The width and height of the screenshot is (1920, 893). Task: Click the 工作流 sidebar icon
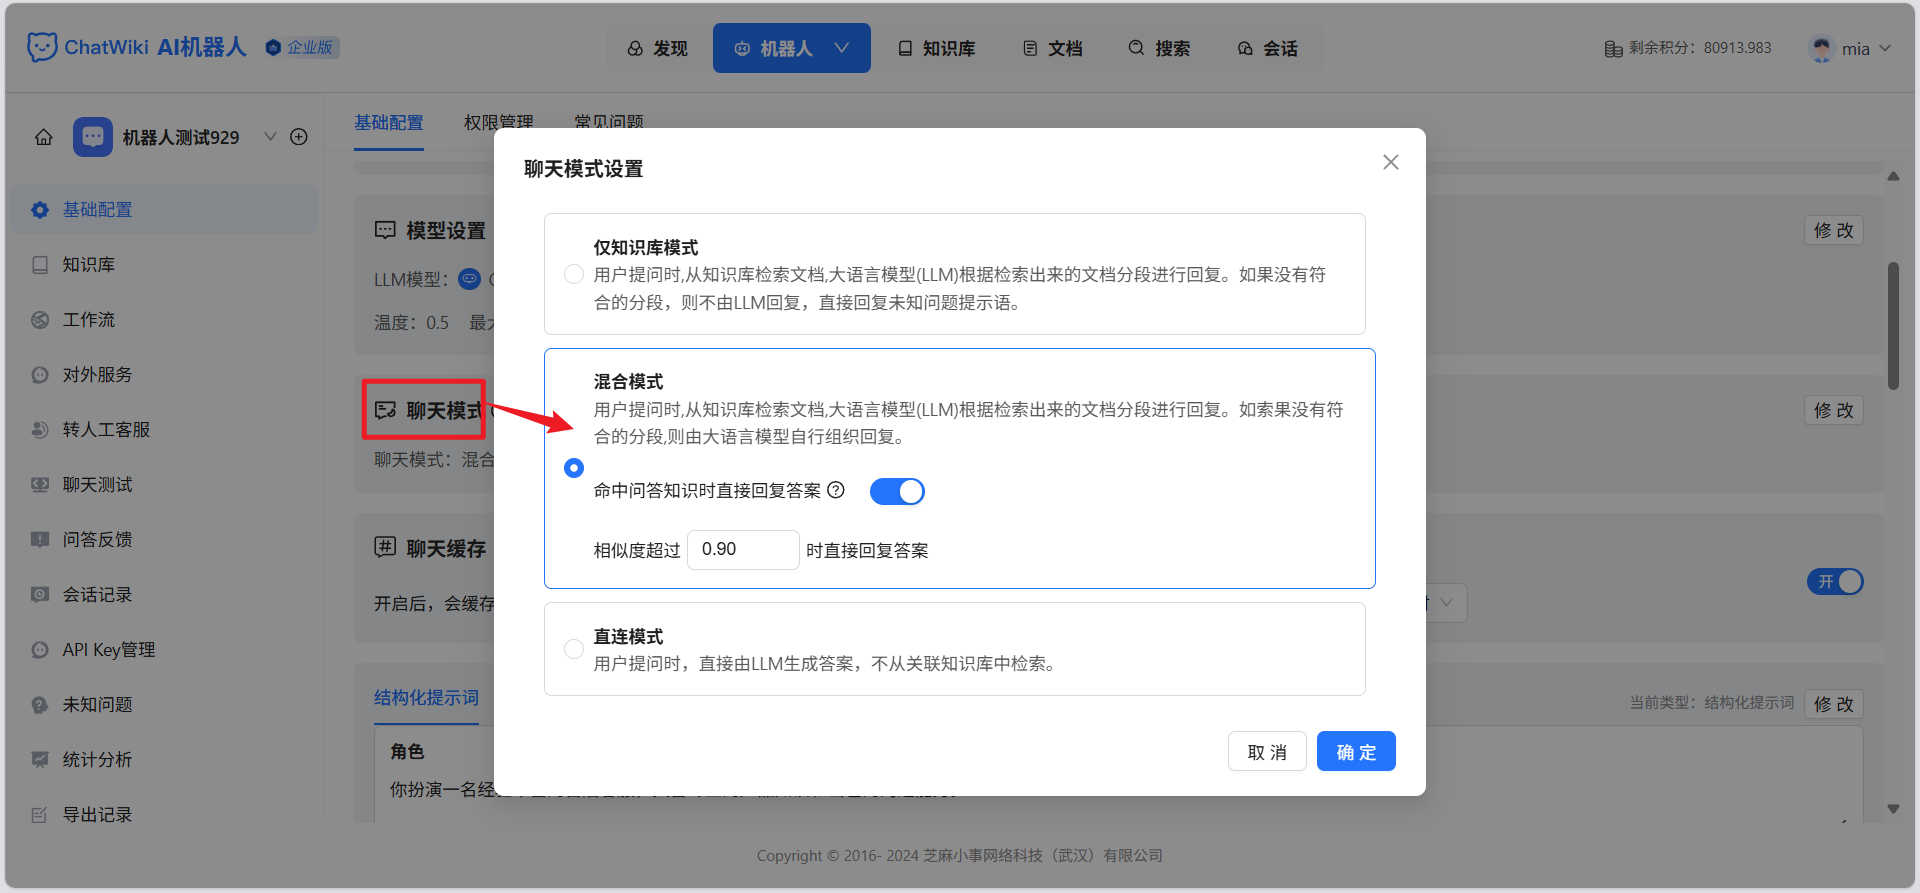tap(40, 320)
